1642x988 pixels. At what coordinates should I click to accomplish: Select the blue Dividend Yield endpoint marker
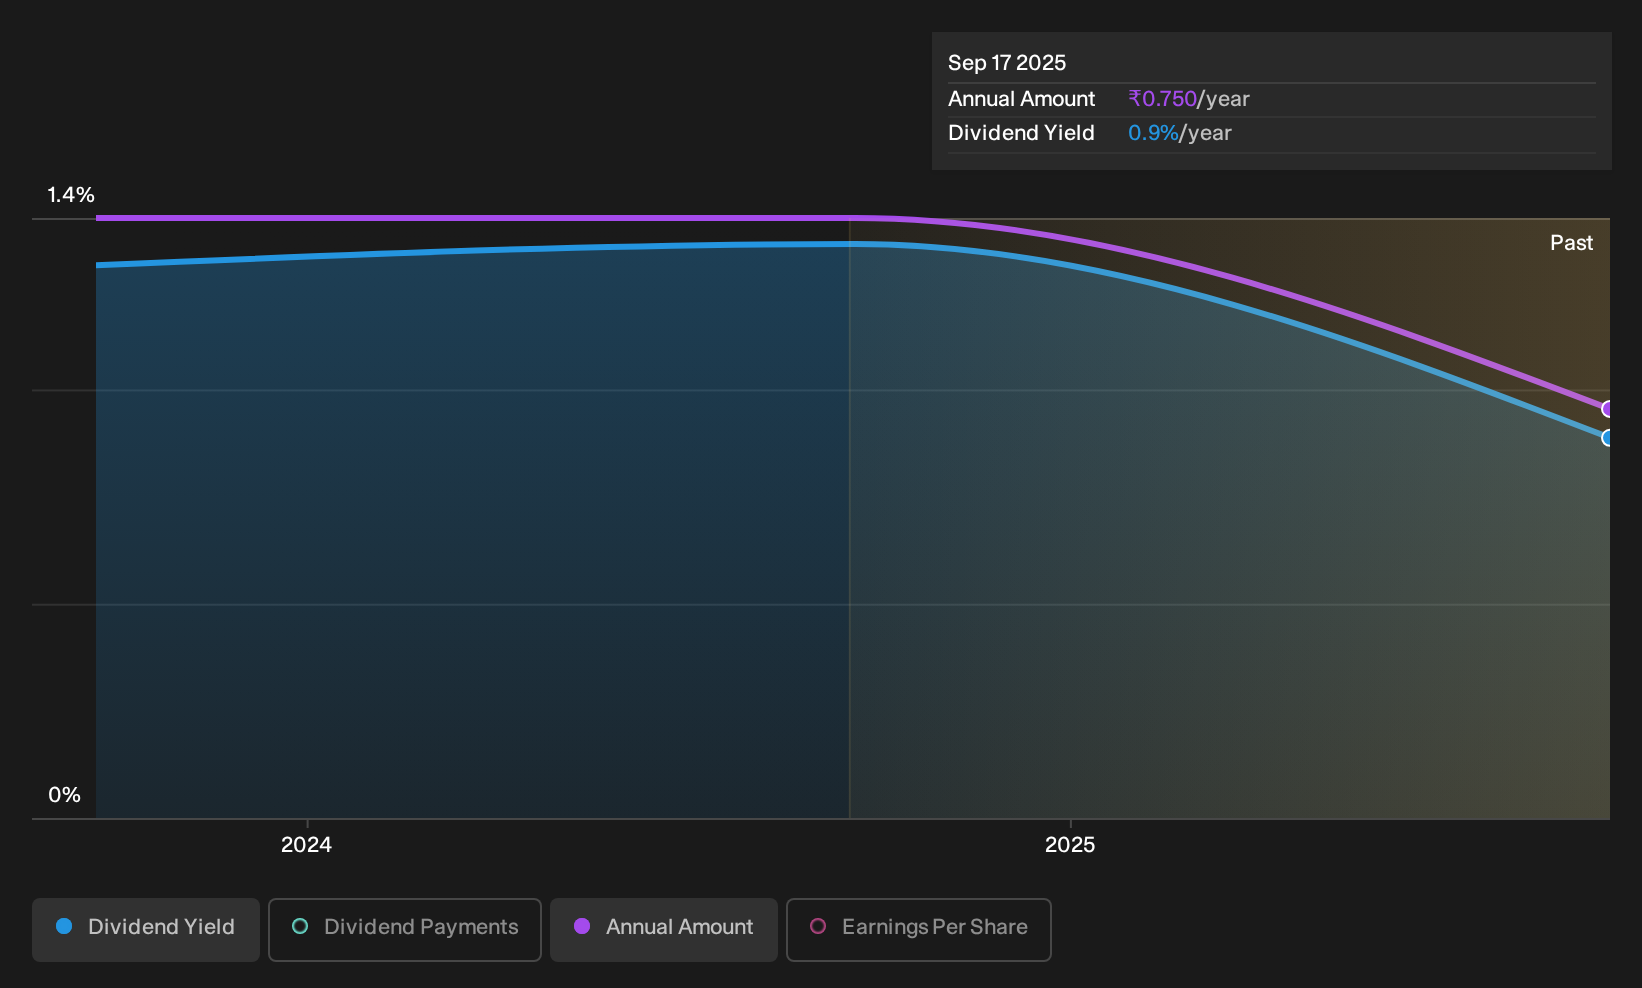coord(1607,438)
